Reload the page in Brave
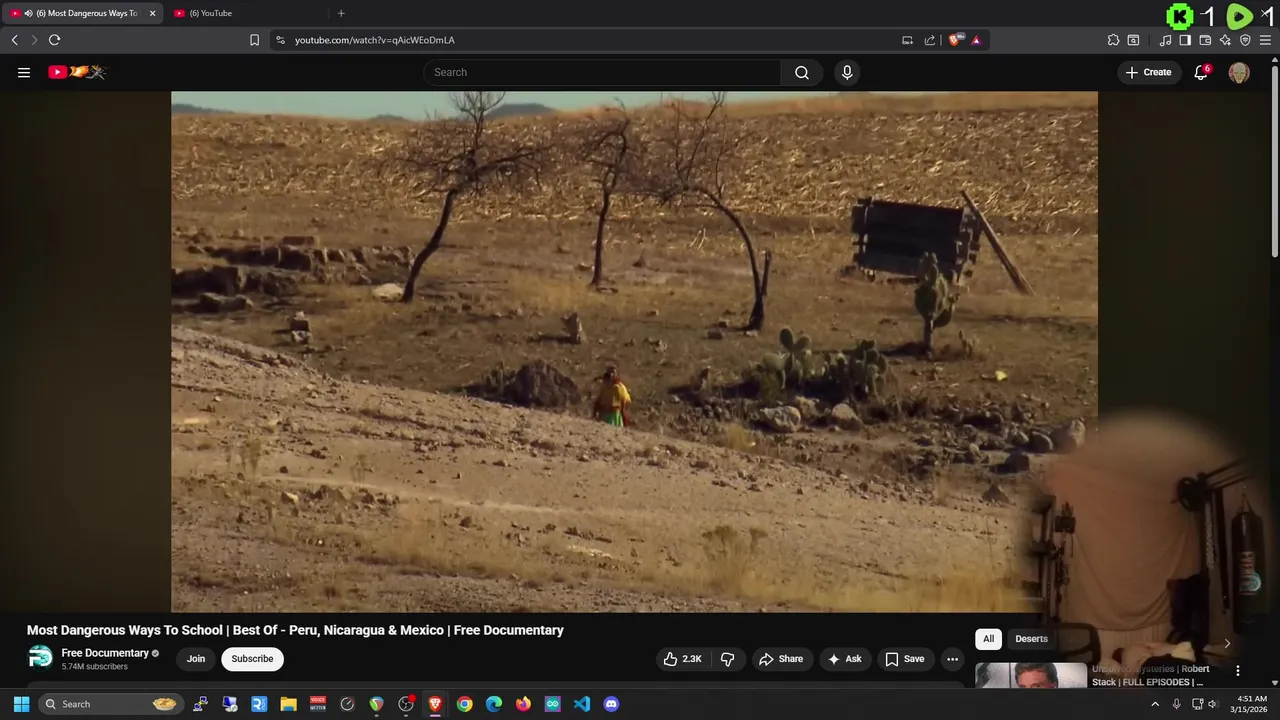Viewport: 1280px width, 720px height. coord(54,40)
